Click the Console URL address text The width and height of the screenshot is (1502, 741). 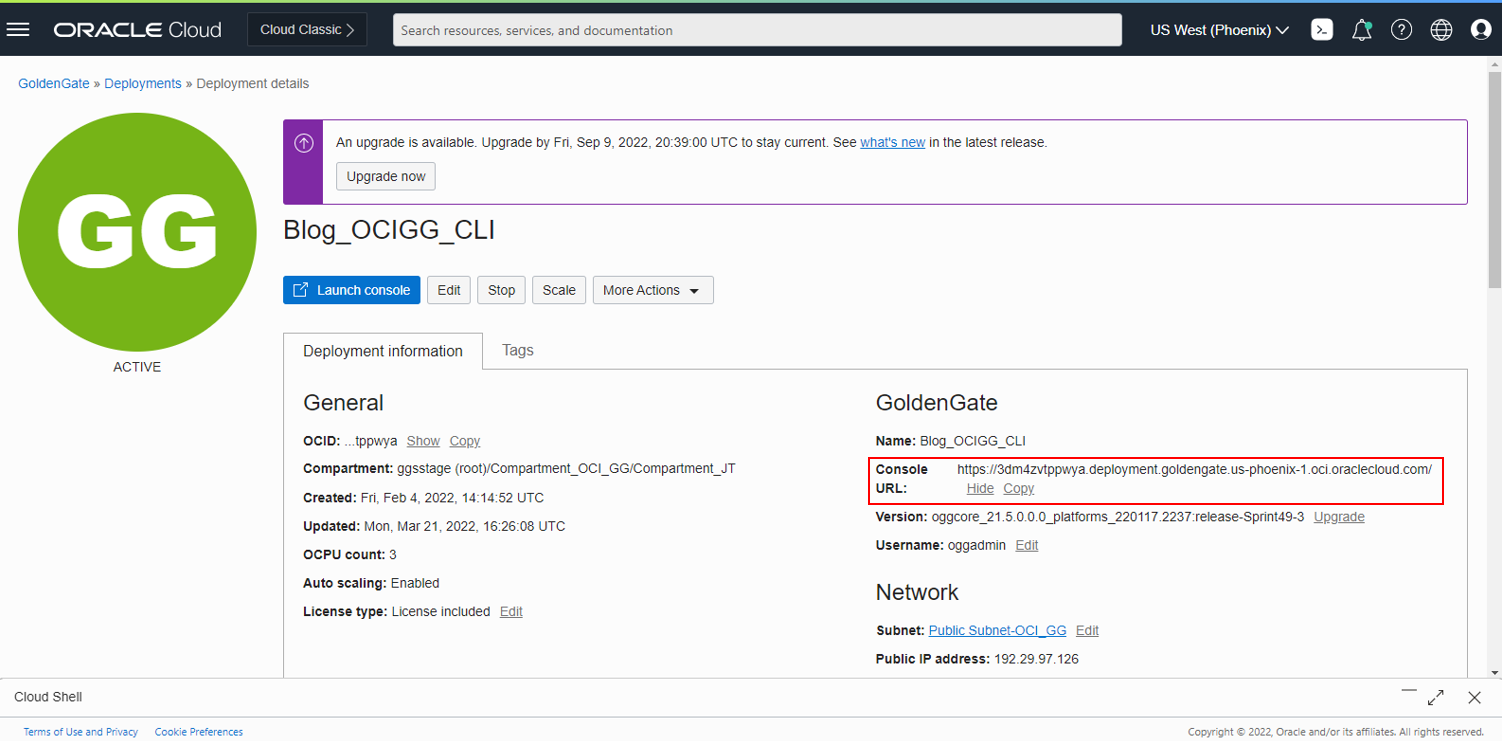click(1194, 469)
